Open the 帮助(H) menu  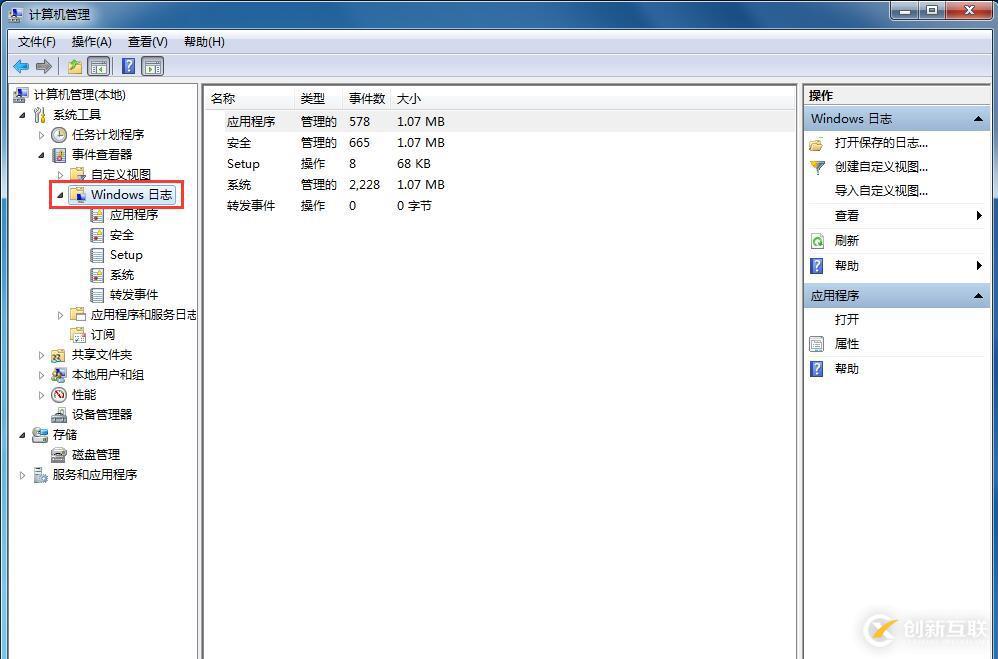[204, 42]
